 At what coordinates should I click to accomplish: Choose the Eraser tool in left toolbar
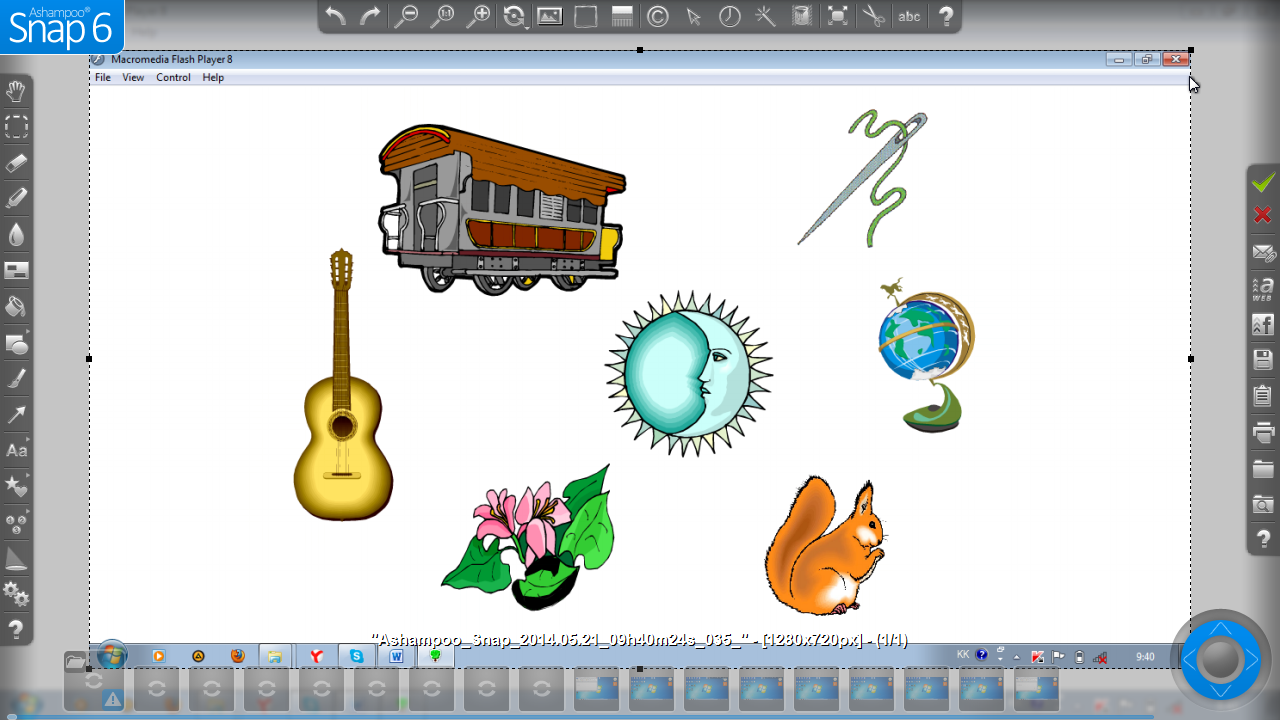click(x=16, y=163)
